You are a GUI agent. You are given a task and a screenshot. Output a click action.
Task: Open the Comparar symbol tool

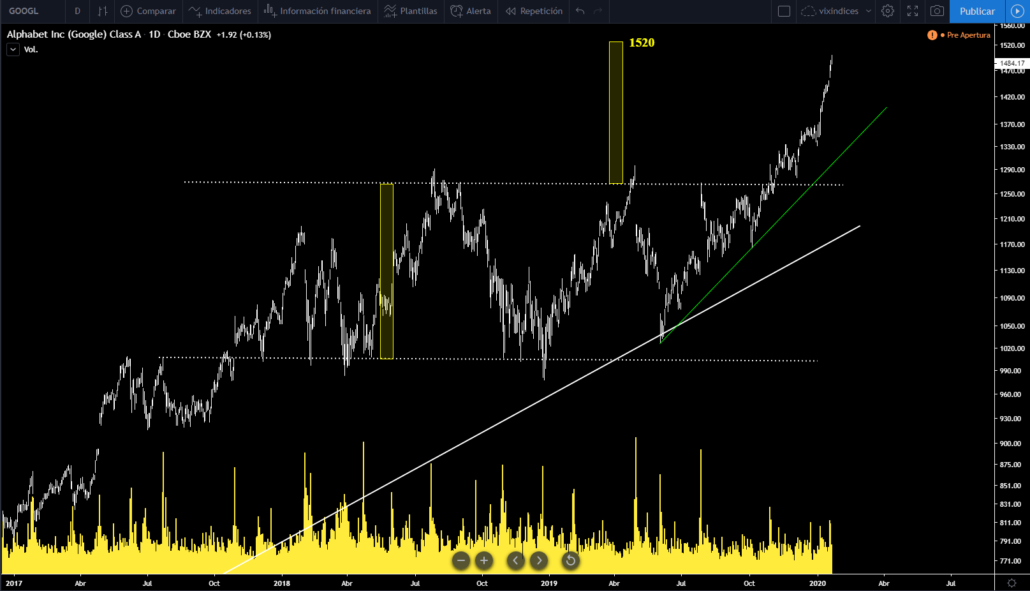(x=148, y=11)
